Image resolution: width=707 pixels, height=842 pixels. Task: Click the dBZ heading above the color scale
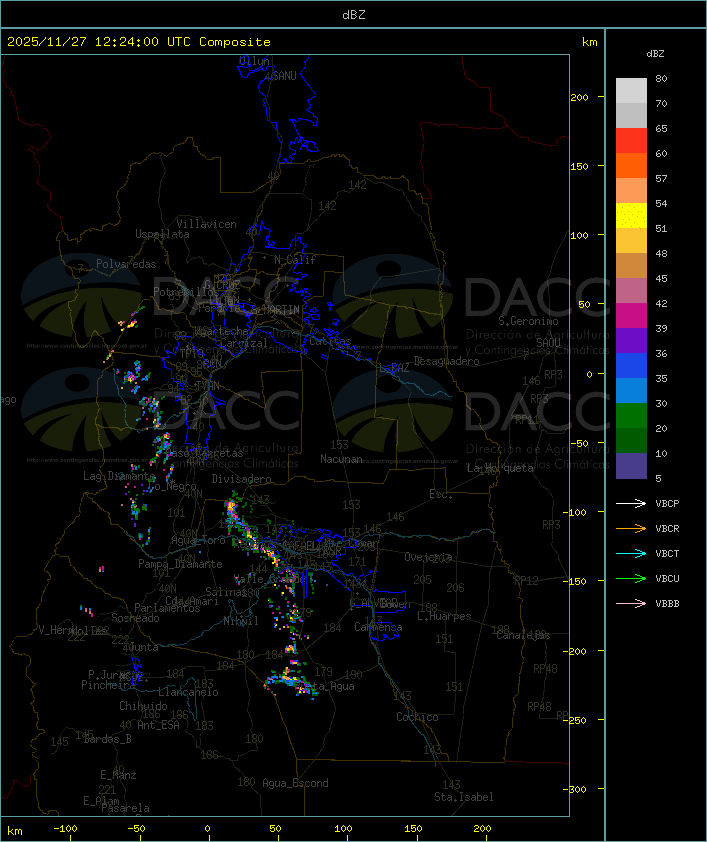tap(655, 54)
